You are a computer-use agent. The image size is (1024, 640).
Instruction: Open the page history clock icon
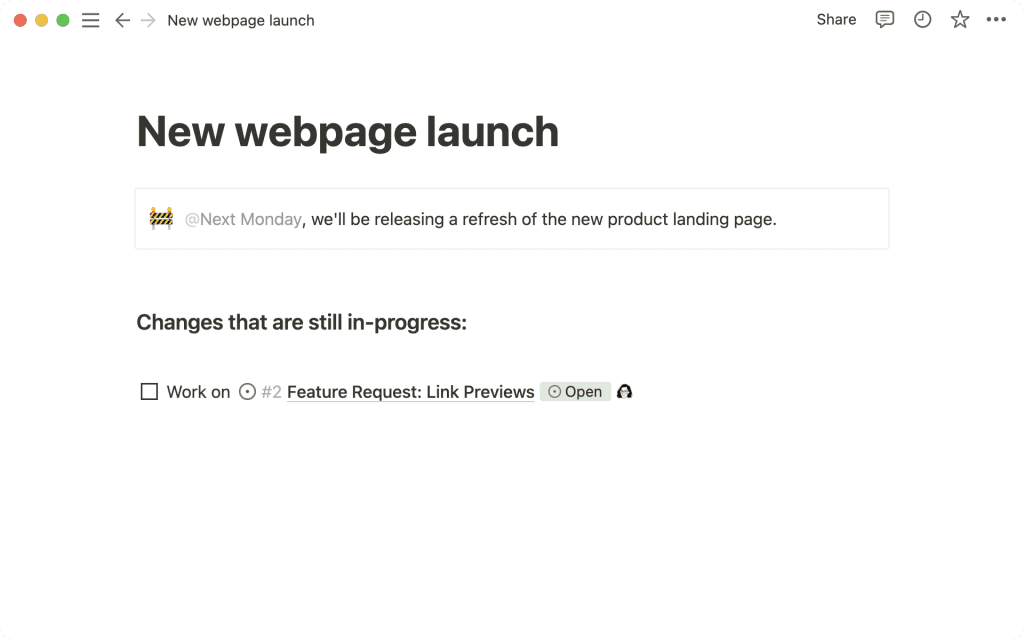tap(922, 20)
